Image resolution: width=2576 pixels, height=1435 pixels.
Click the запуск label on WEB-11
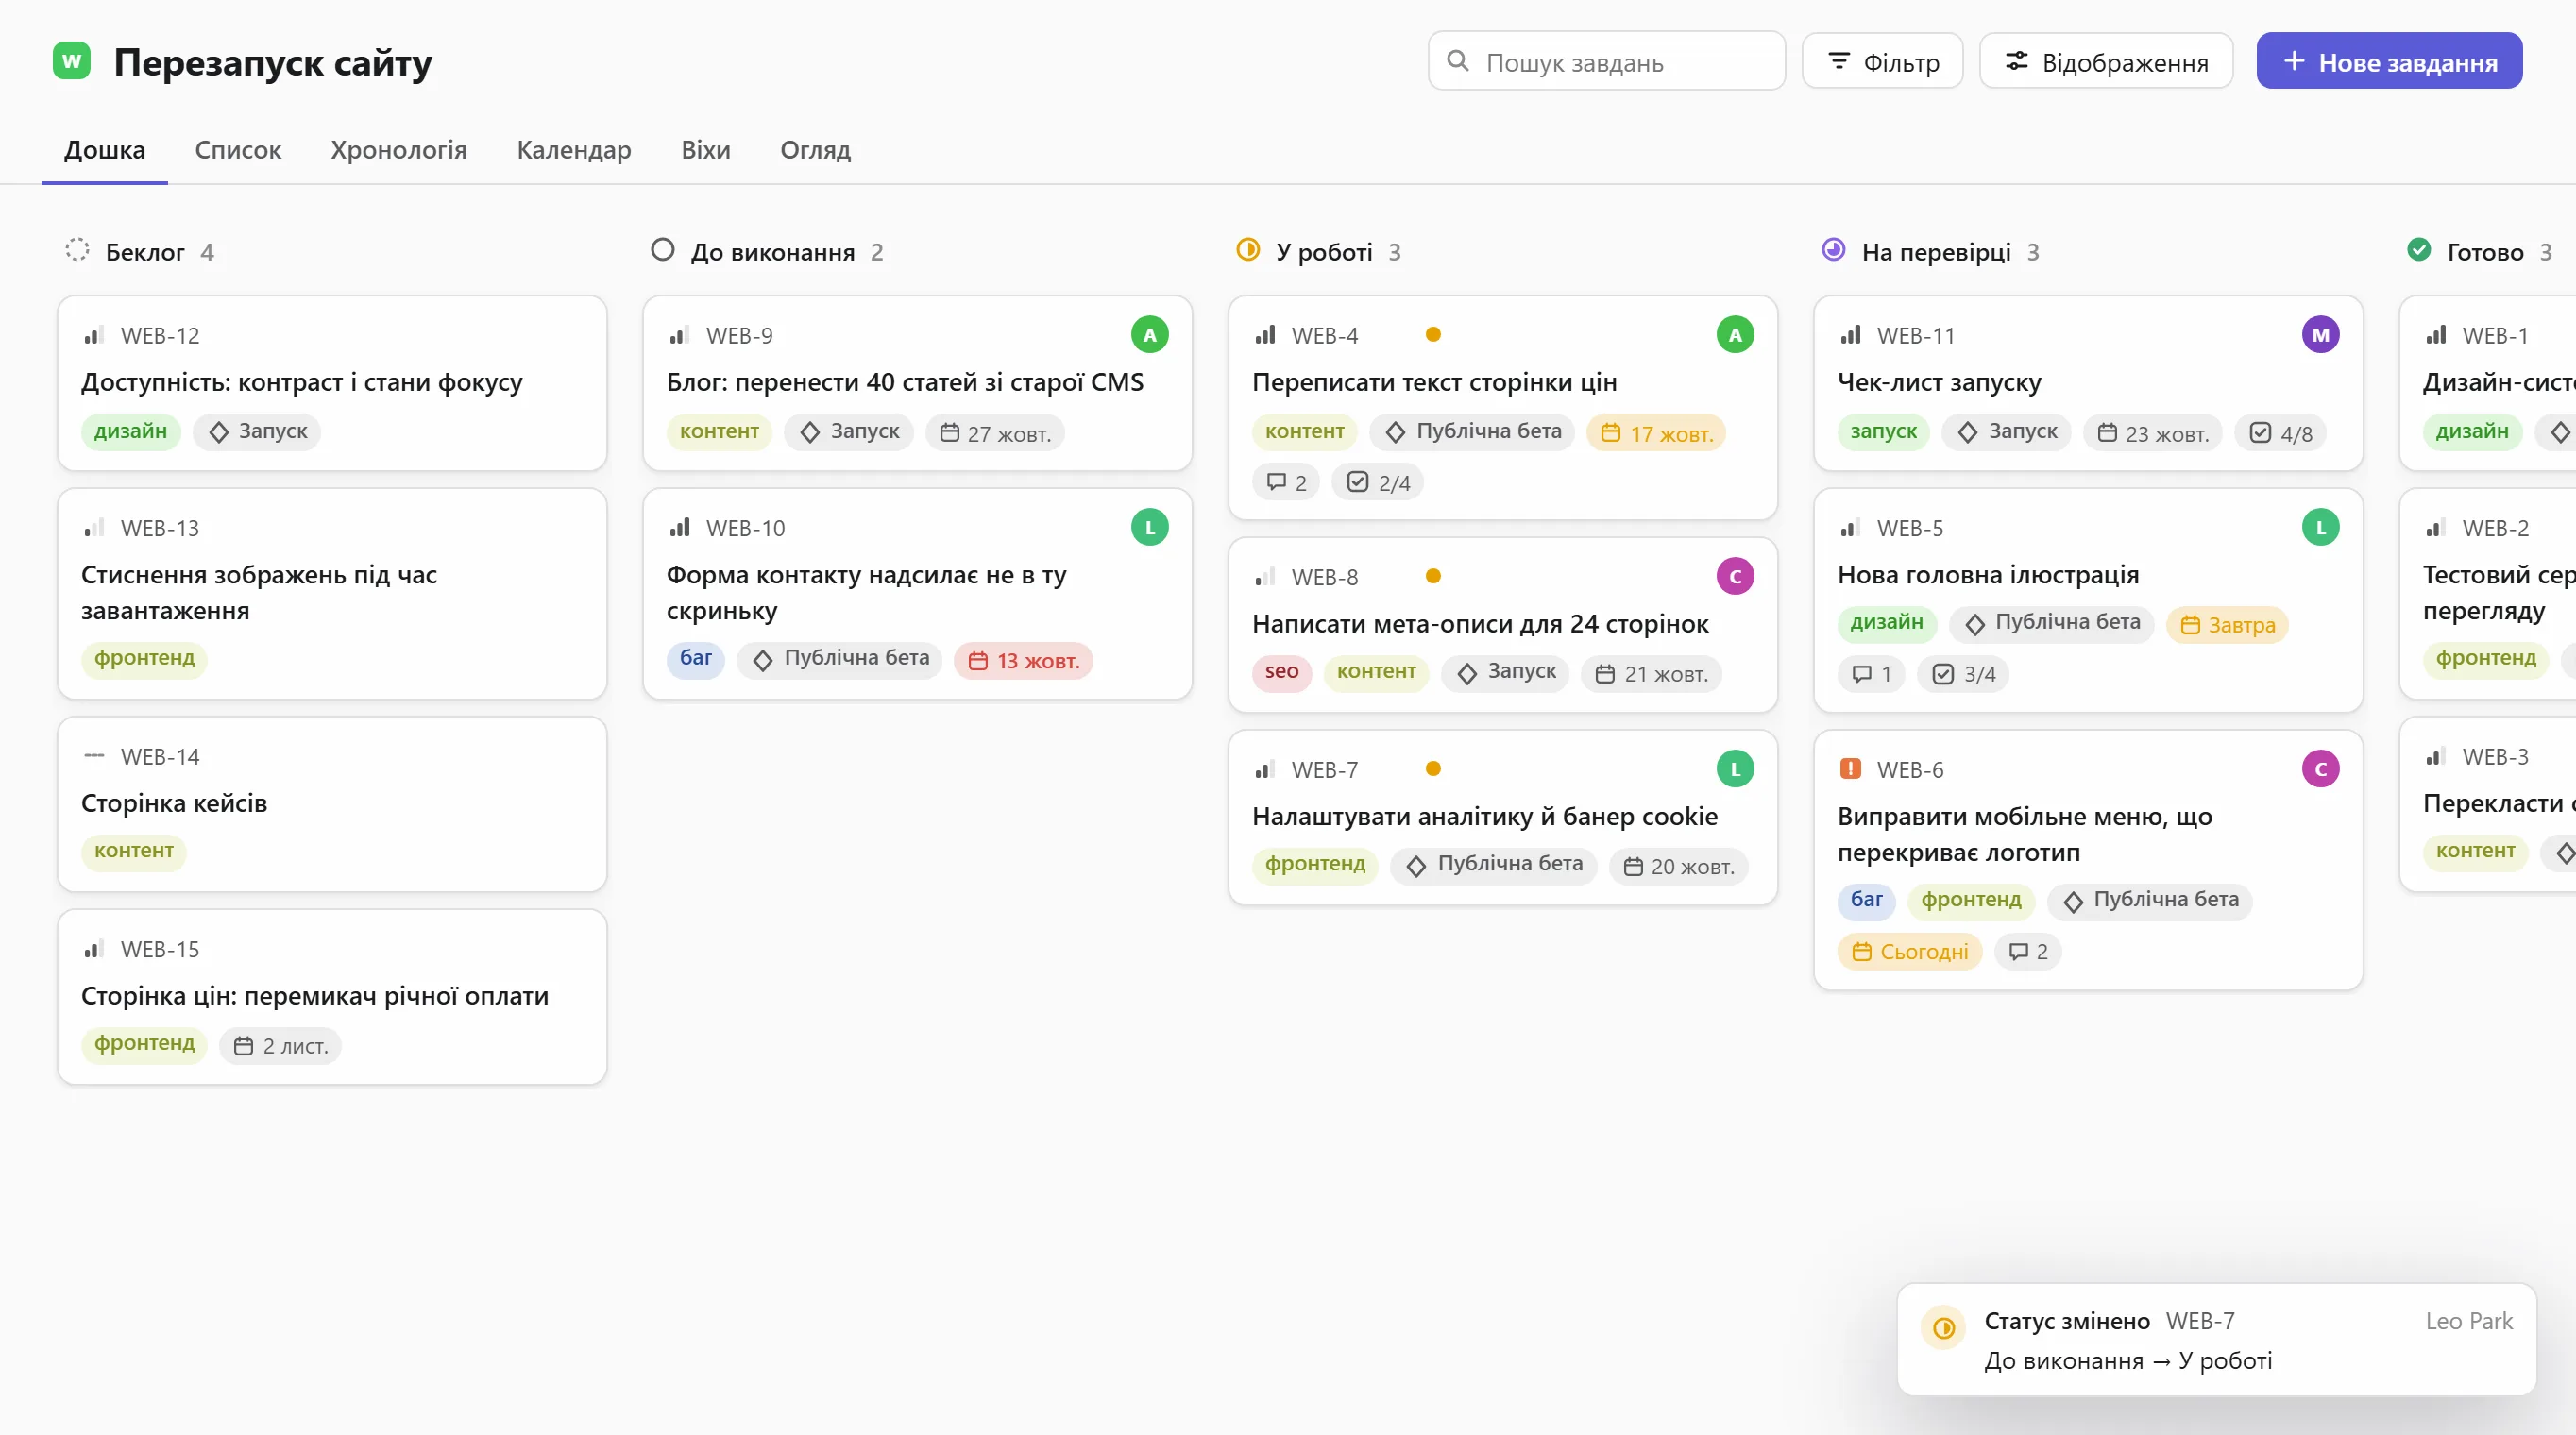pyautogui.click(x=1883, y=432)
